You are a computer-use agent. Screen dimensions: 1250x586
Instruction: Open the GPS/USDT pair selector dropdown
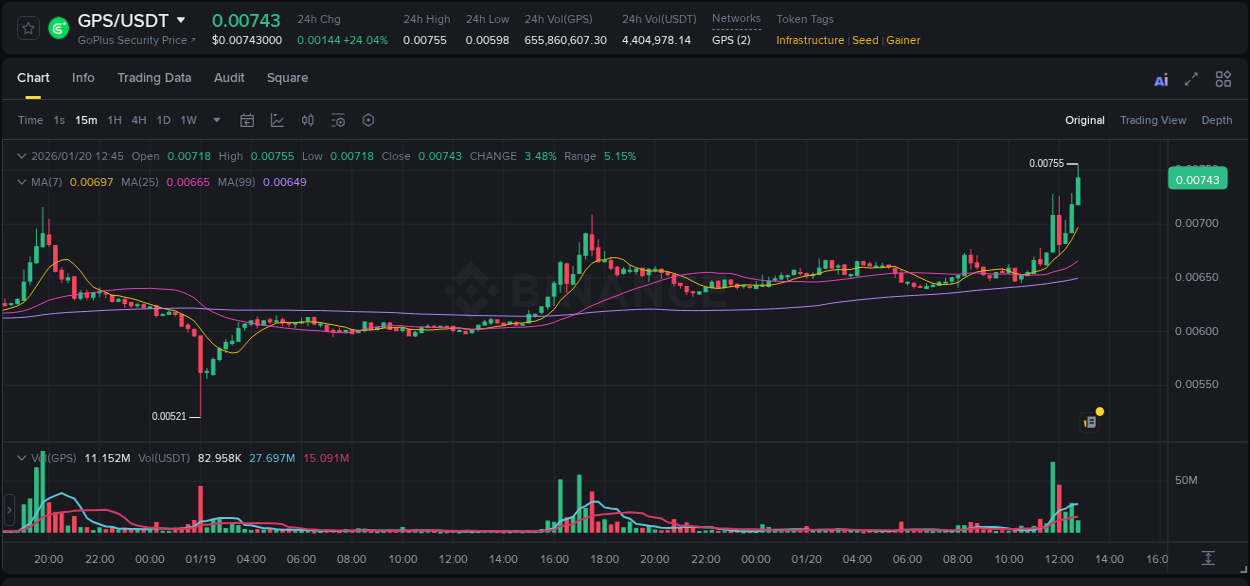click(181, 20)
